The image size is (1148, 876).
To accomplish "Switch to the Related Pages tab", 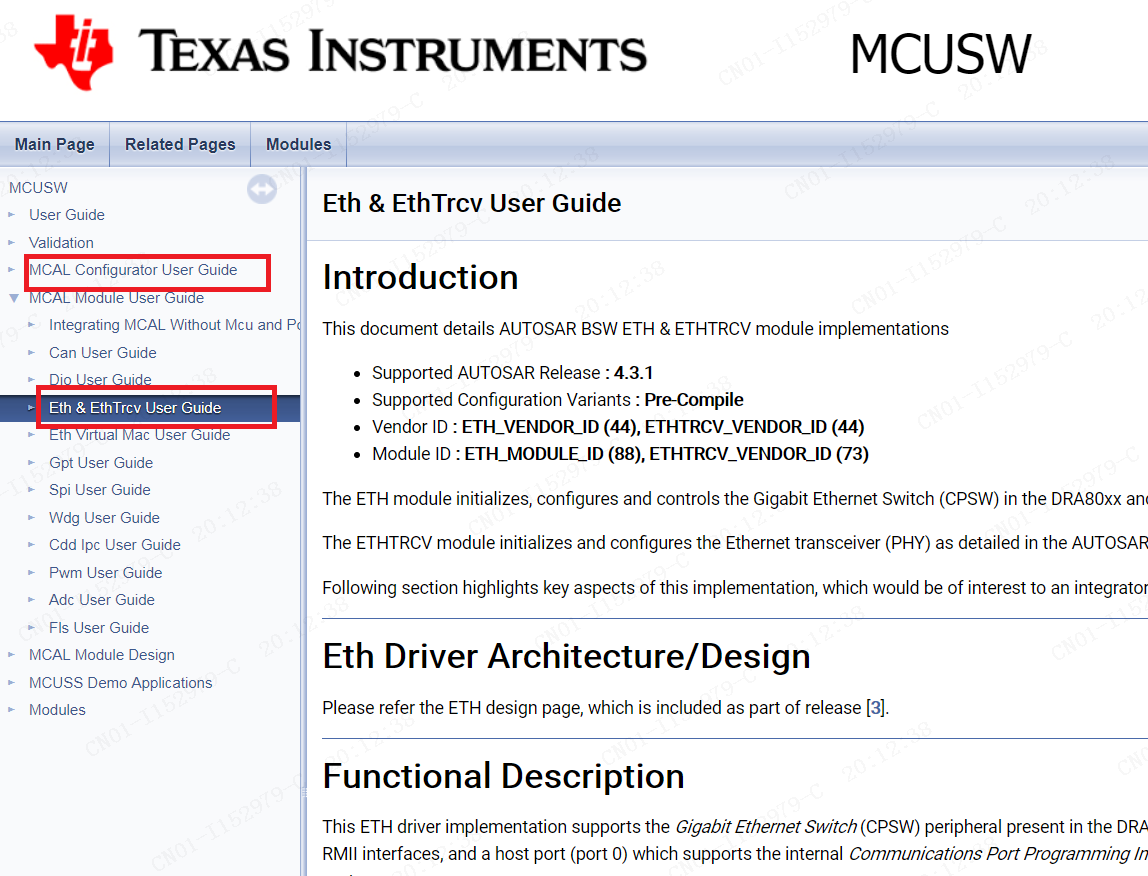I will tap(179, 143).
